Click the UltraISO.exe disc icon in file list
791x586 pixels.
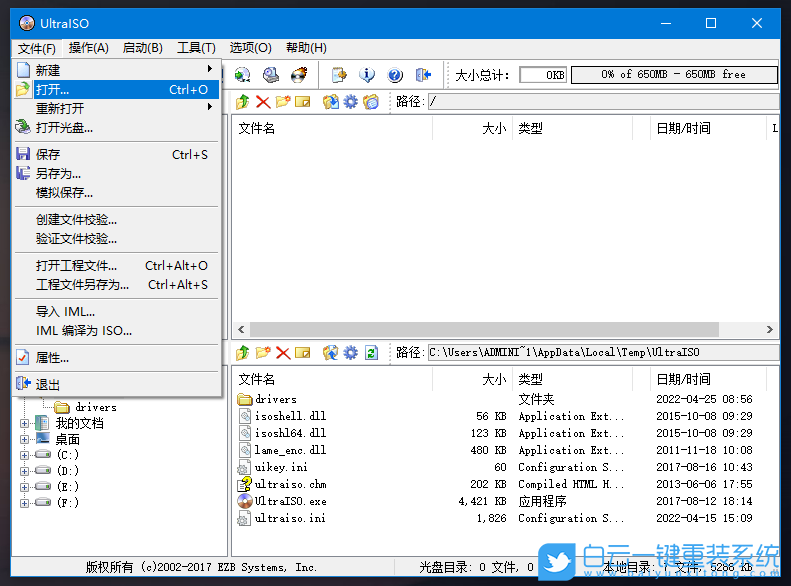click(x=245, y=501)
